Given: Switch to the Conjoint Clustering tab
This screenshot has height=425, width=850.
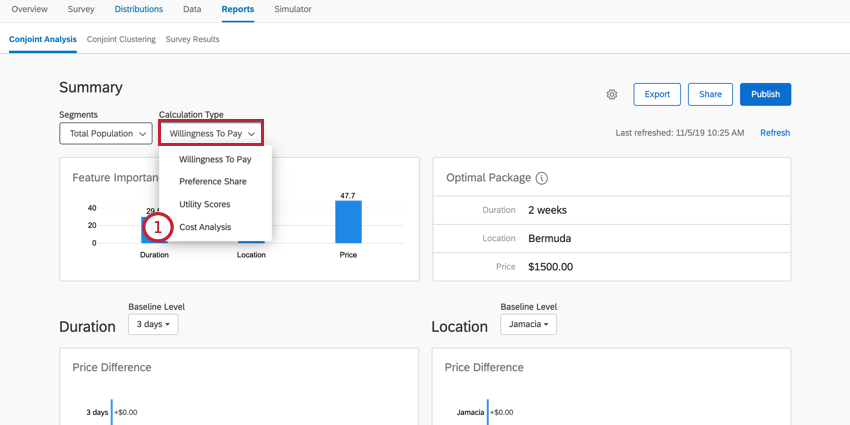Looking at the screenshot, I should pos(121,40).
